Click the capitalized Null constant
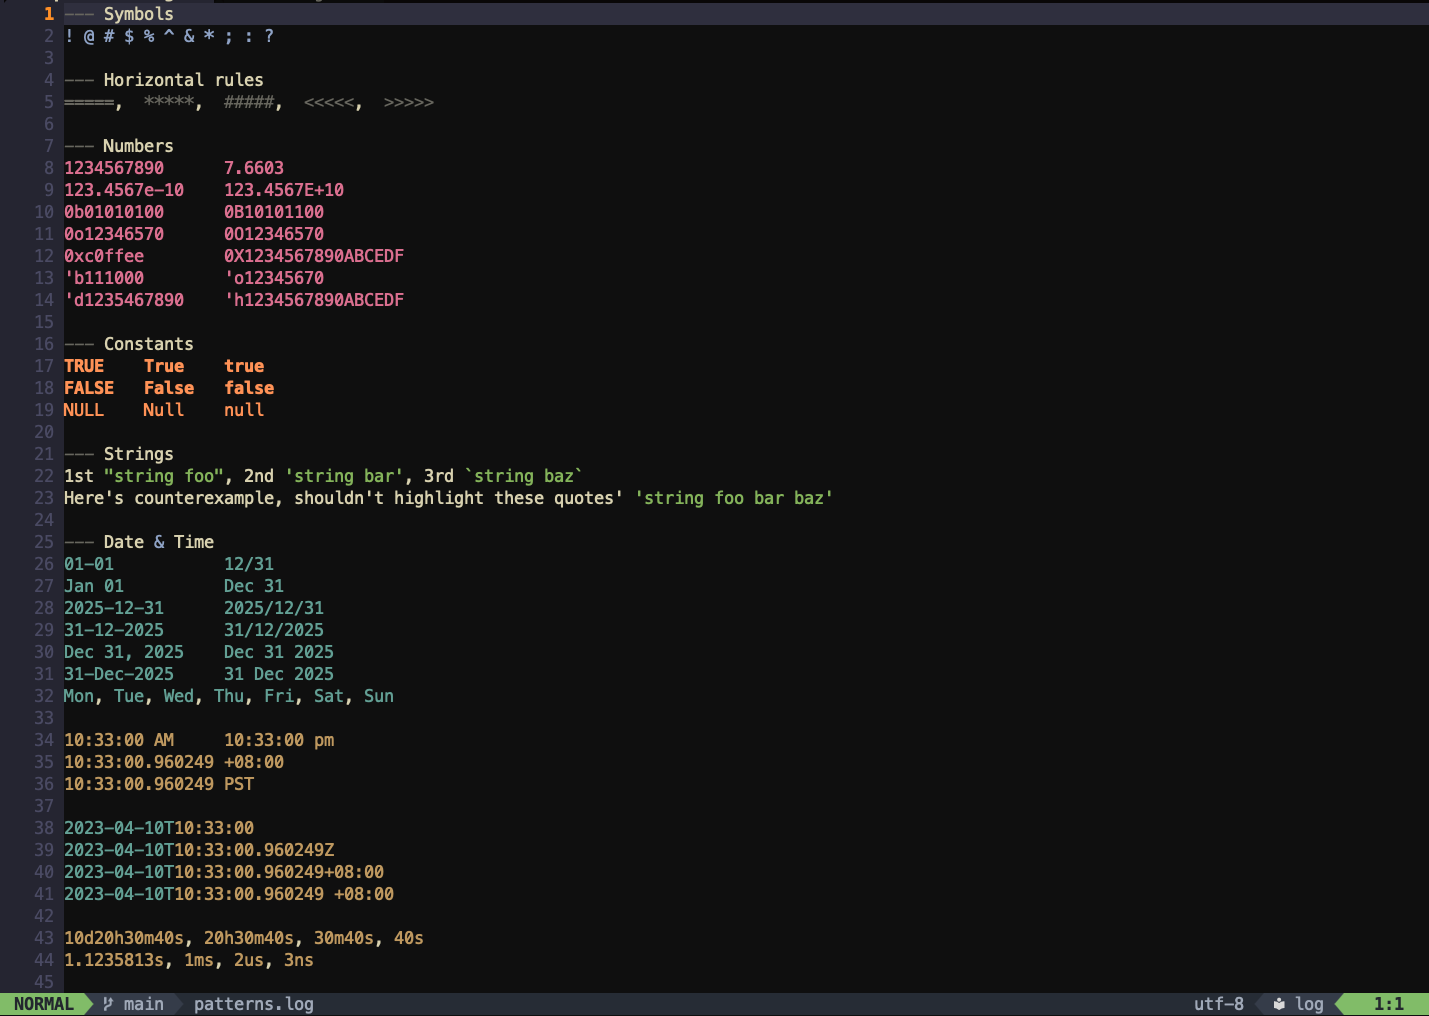1429x1016 pixels. coord(164,410)
